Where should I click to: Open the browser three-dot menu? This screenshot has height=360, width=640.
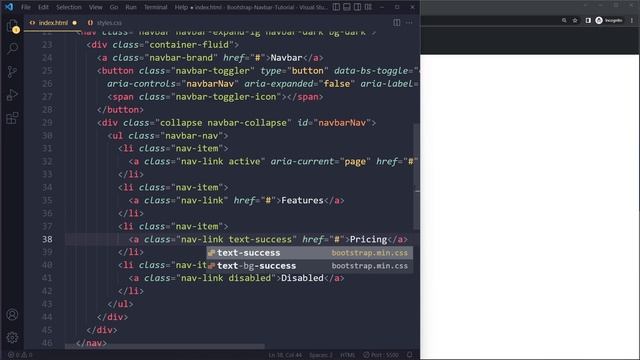tap(632, 20)
